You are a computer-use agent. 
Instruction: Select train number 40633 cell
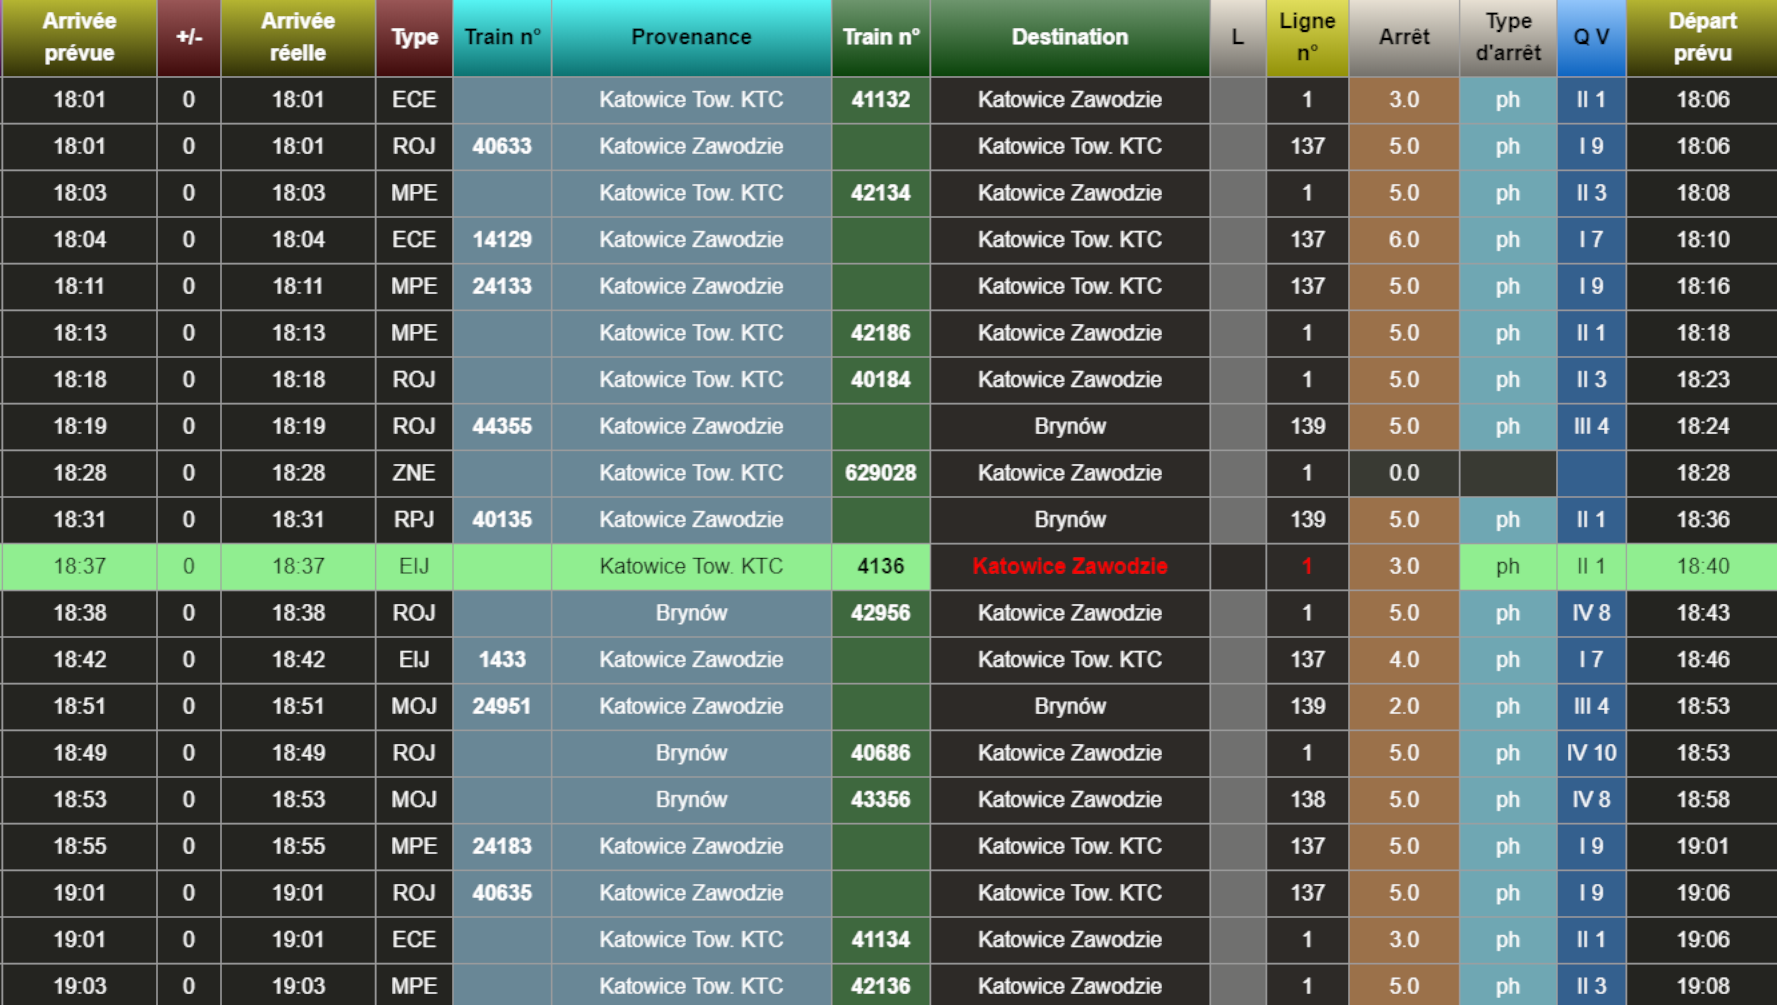[x=502, y=146]
